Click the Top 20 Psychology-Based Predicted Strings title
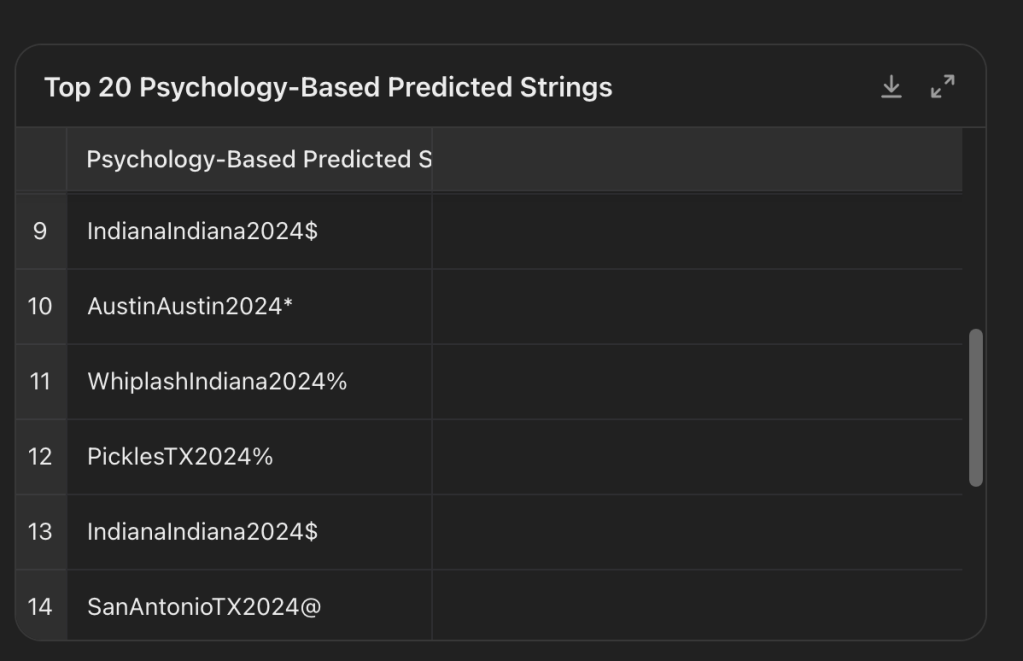Screen dimensions: 1023x661 coord(328,88)
